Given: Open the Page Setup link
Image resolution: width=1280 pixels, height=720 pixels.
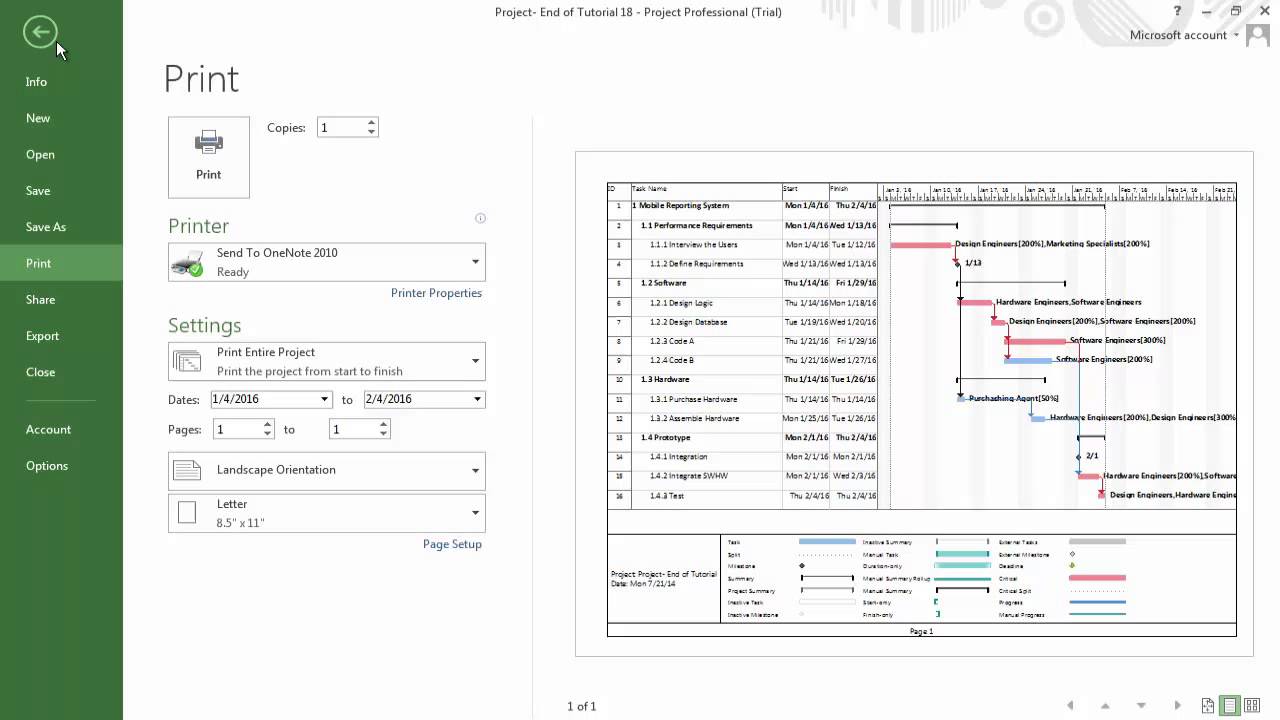Looking at the screenshot, I should 452,544.
